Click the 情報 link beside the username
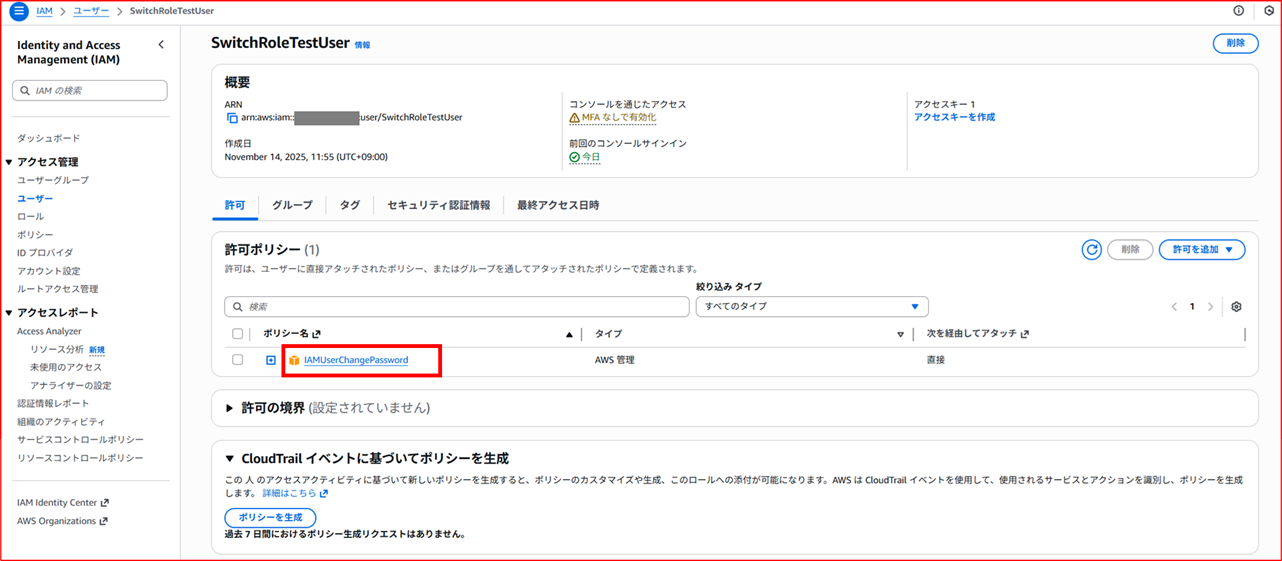The height and width of the screenshot is (561, 1282). (362, 45)
